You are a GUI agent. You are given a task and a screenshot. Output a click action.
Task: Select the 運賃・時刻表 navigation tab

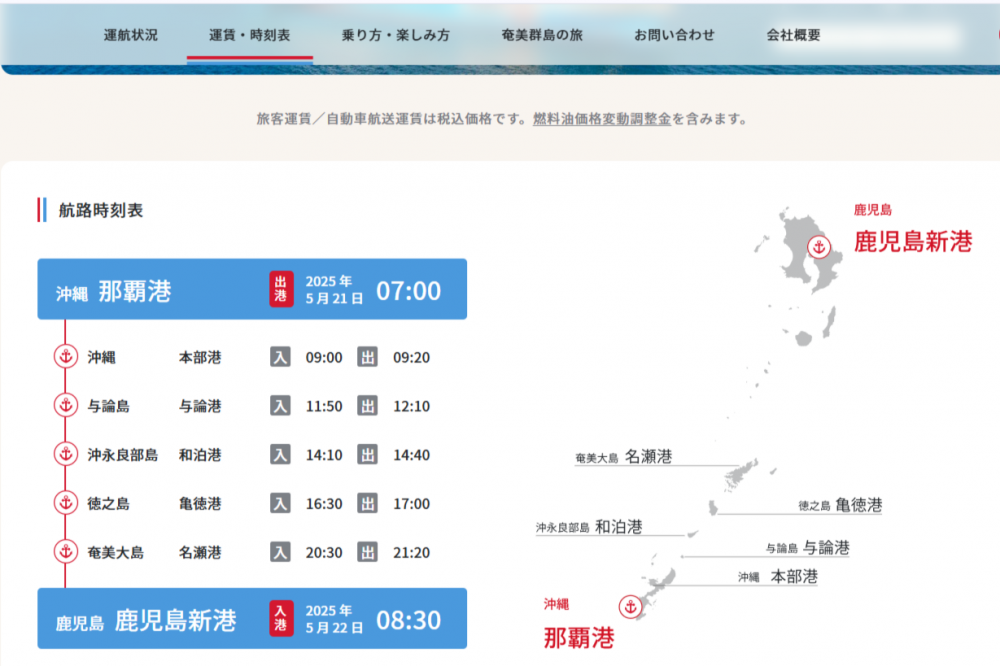click(250, 35)
